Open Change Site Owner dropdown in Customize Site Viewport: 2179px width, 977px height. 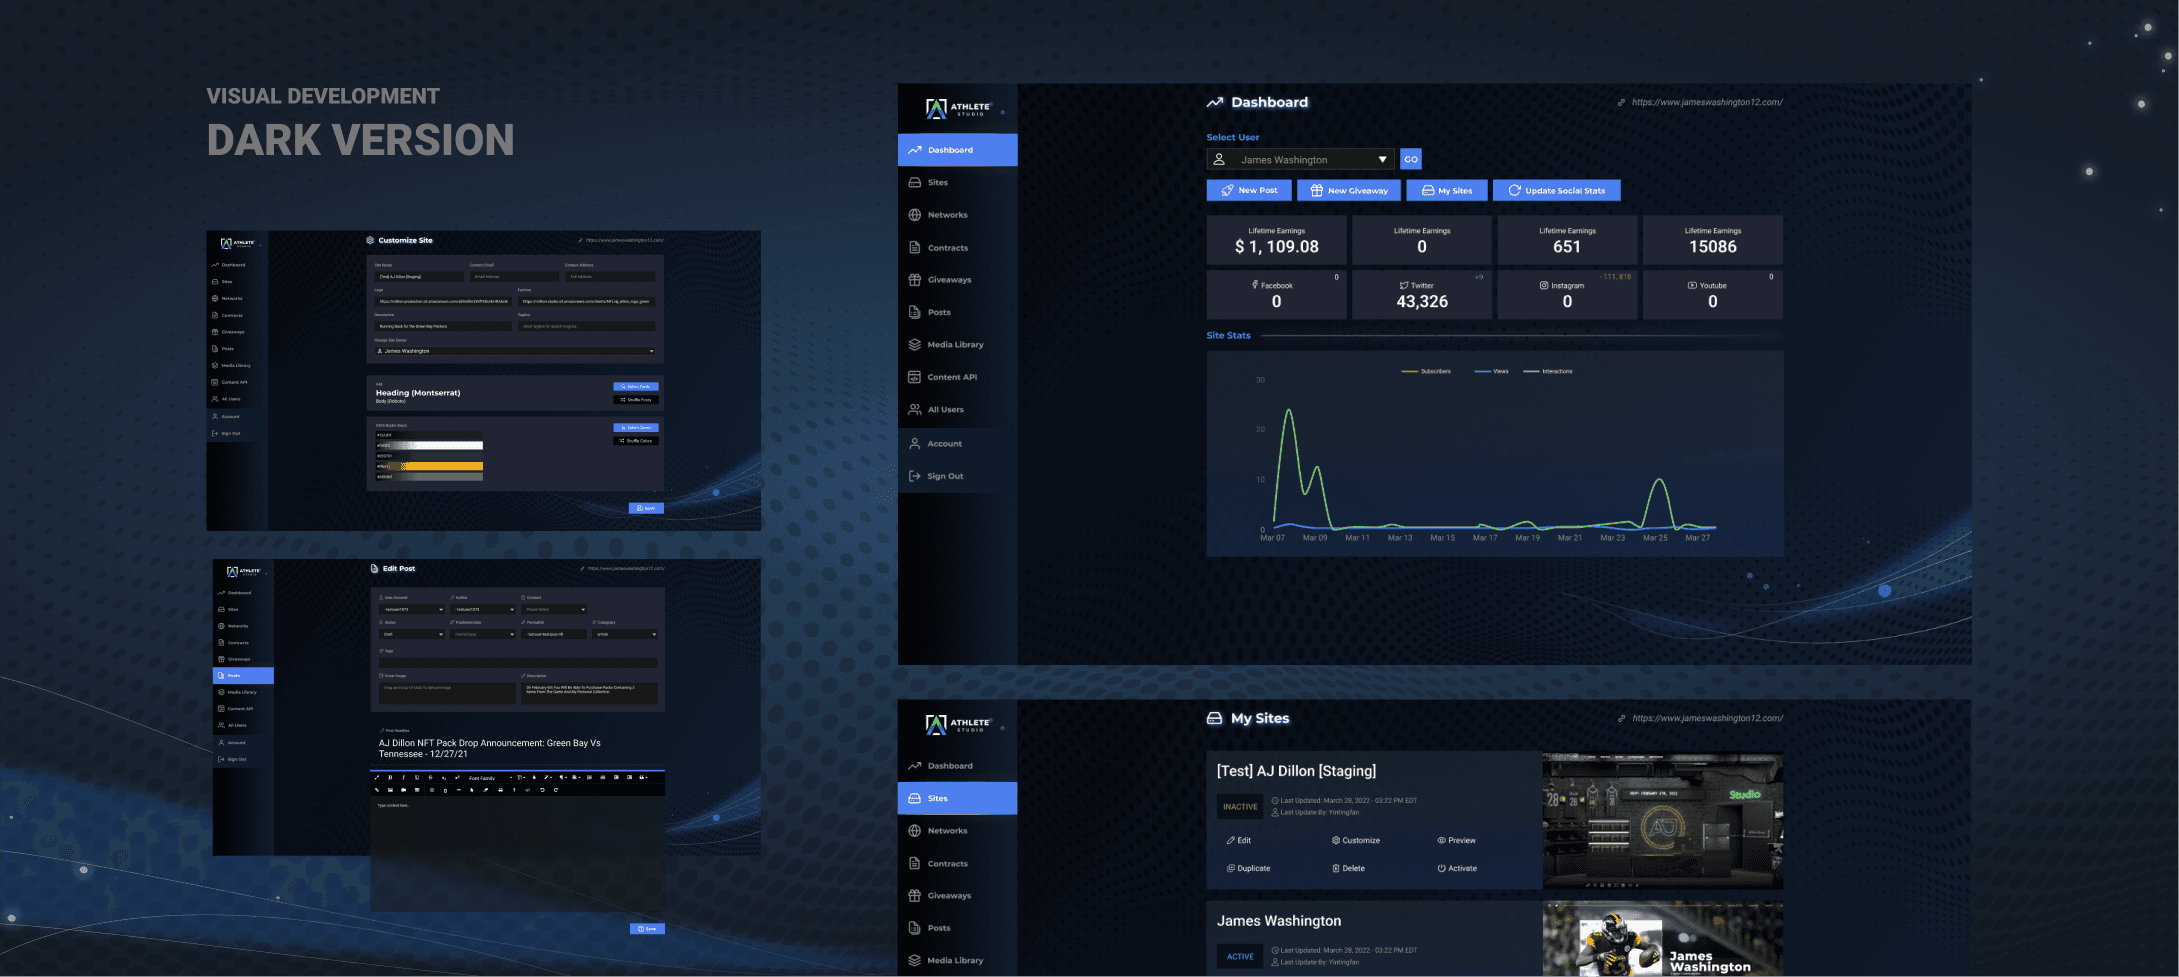[x=515, y=351]
